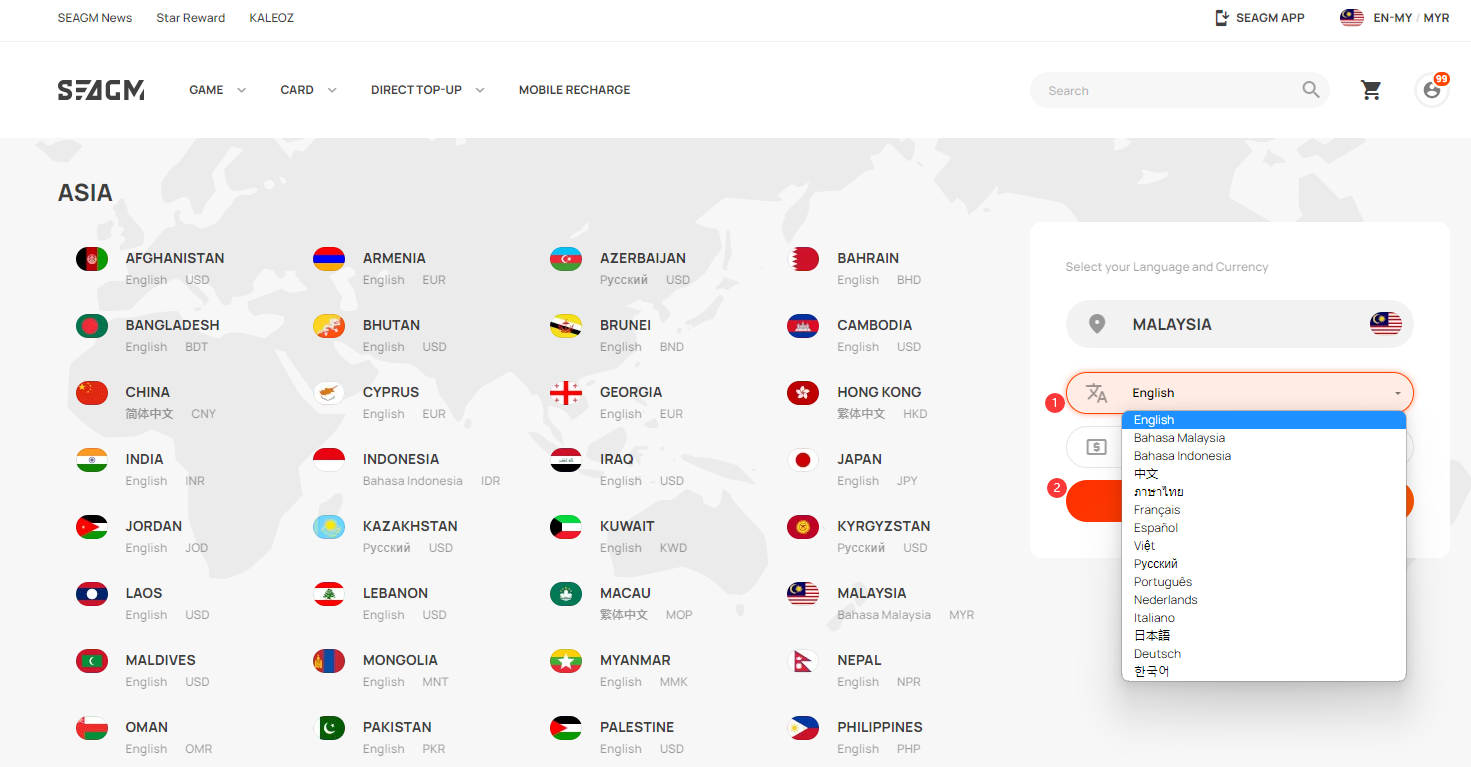Open the MOBILE RECHARGE page
The width and height of the screenshot is (1471, 767).
tap(574, 90)
